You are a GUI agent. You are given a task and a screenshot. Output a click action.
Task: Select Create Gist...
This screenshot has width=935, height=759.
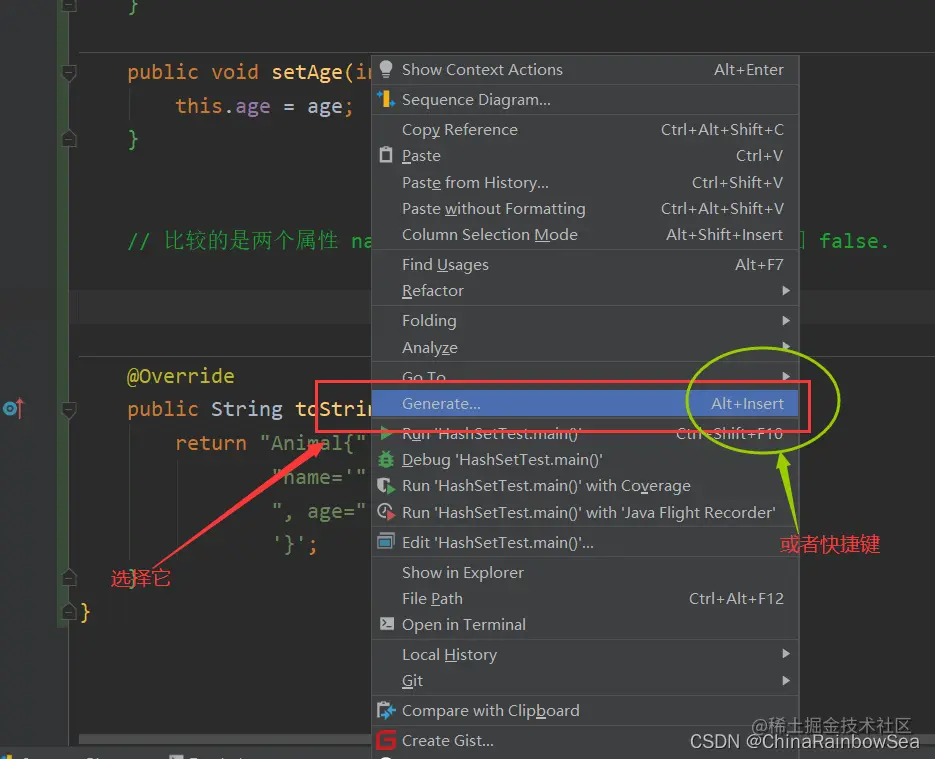point(585,741)
